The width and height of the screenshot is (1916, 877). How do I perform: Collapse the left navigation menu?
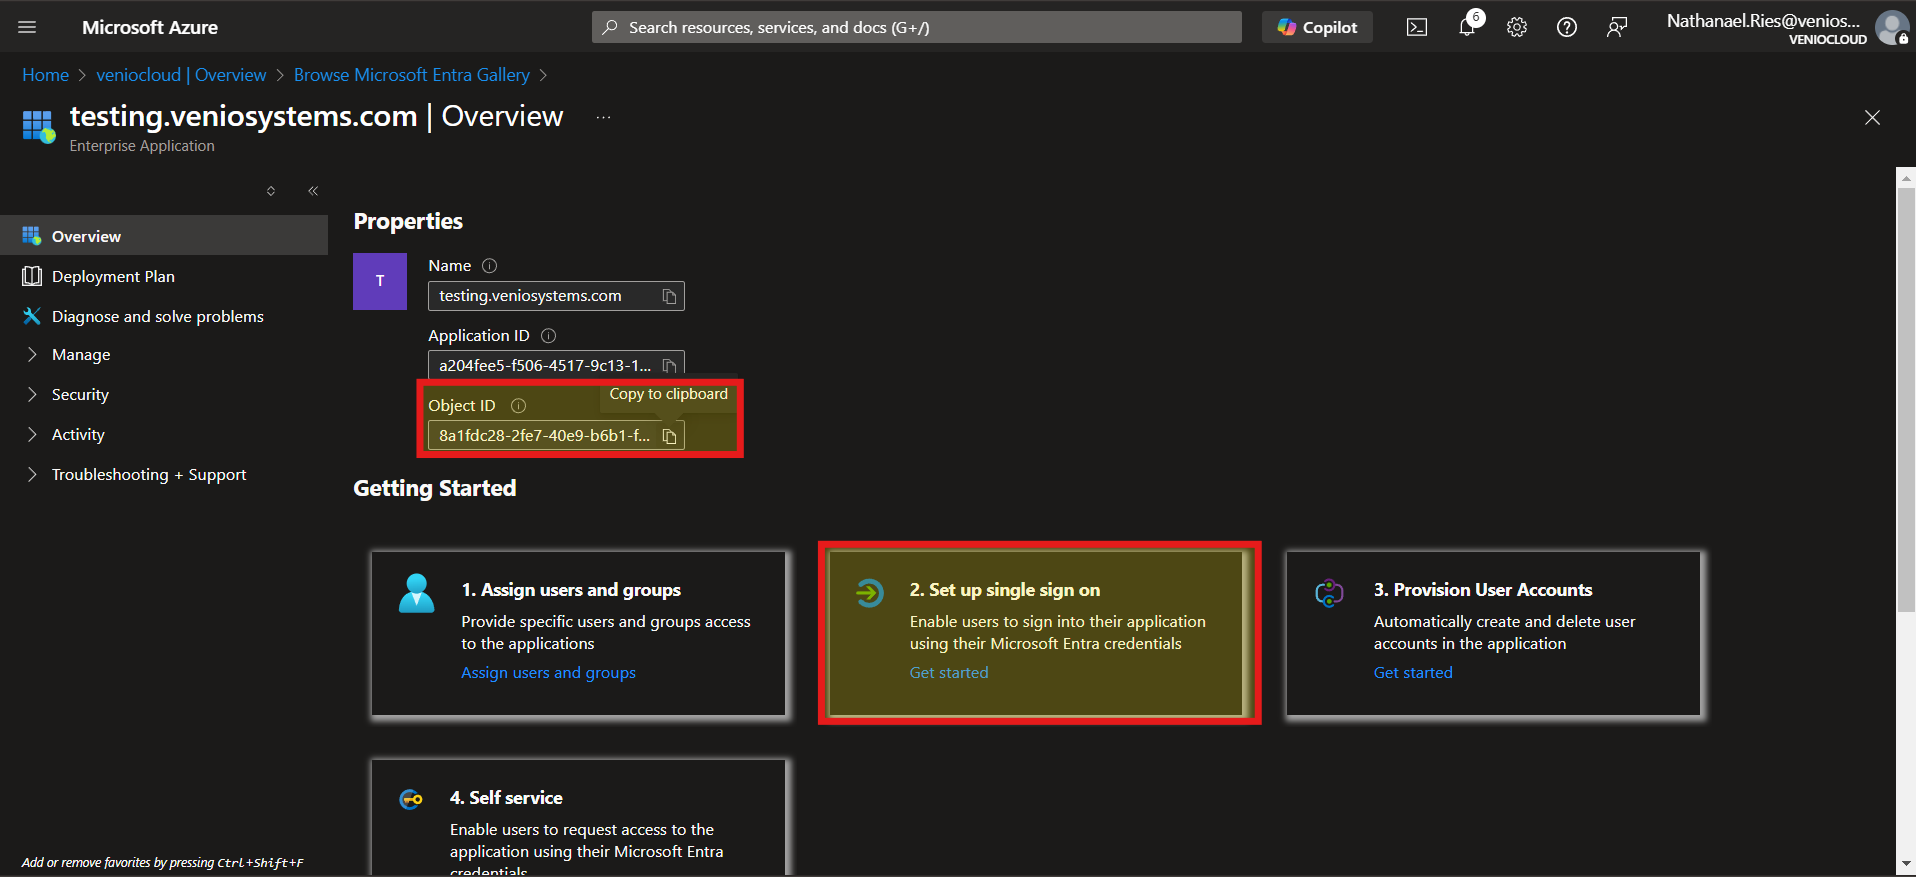coord(313,191)
